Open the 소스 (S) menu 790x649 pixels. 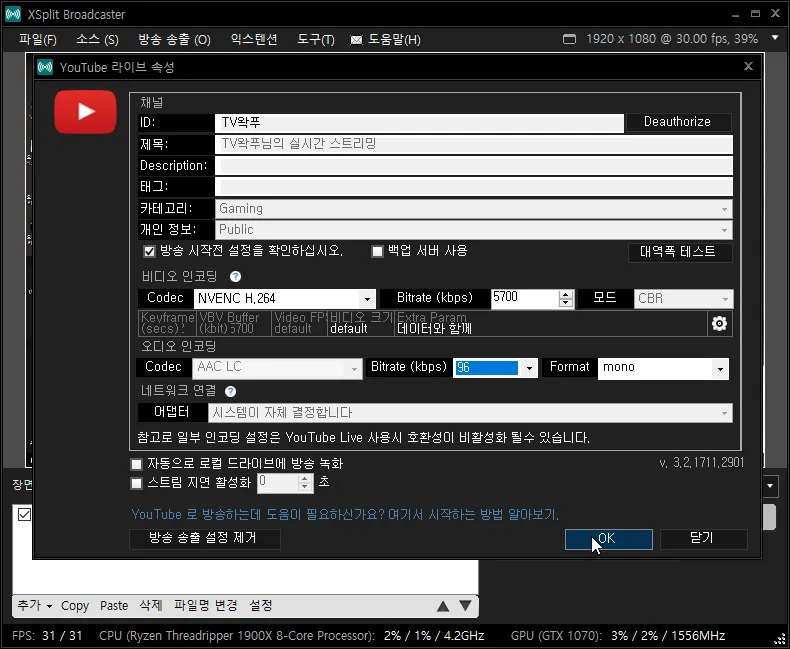click(x=97, y=39)
